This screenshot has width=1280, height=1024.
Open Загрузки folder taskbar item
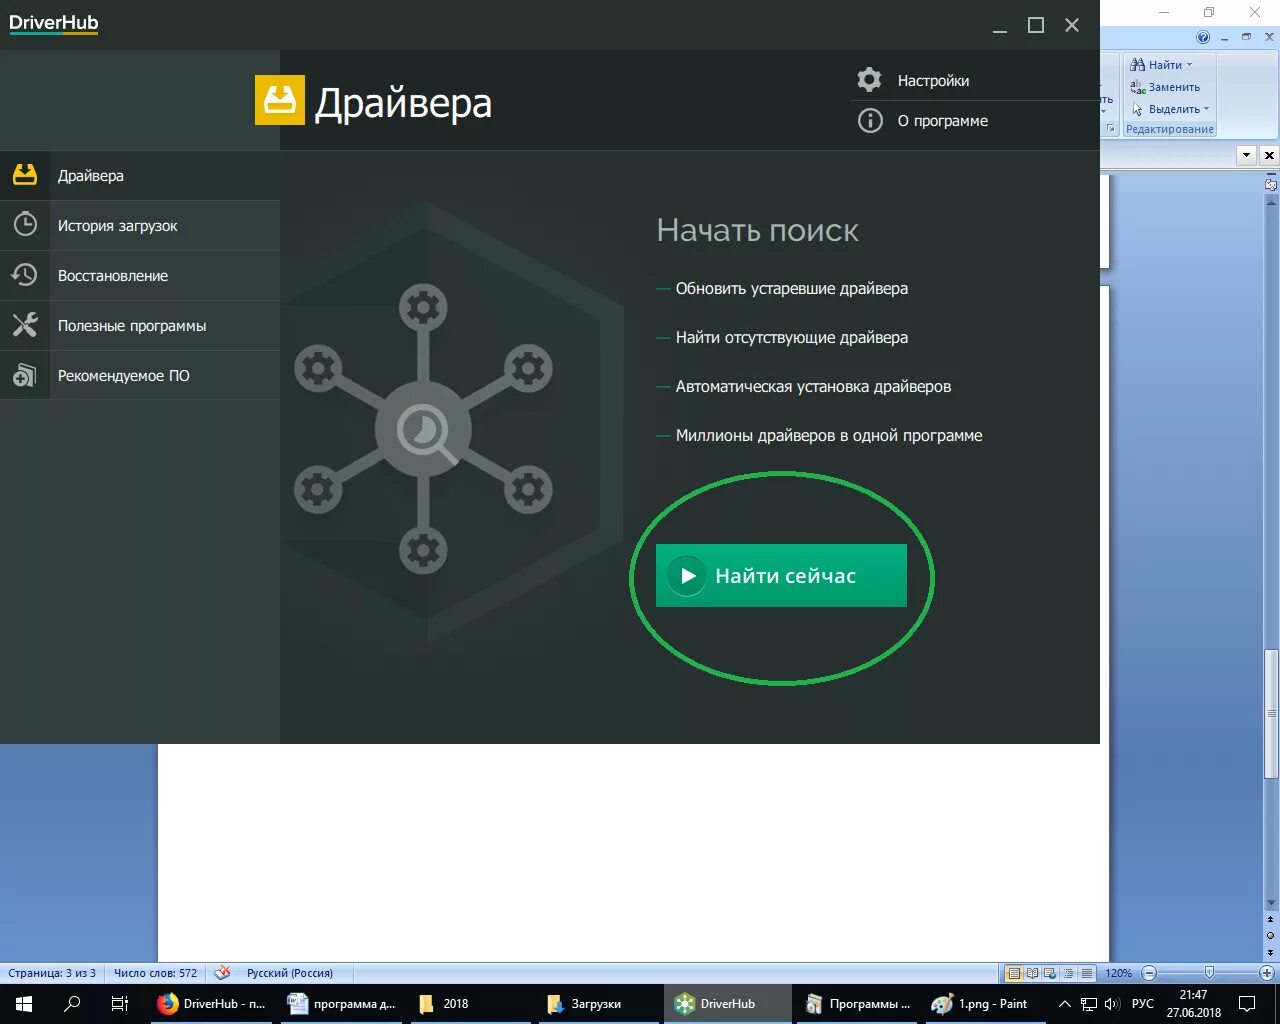coord(601,1004)
